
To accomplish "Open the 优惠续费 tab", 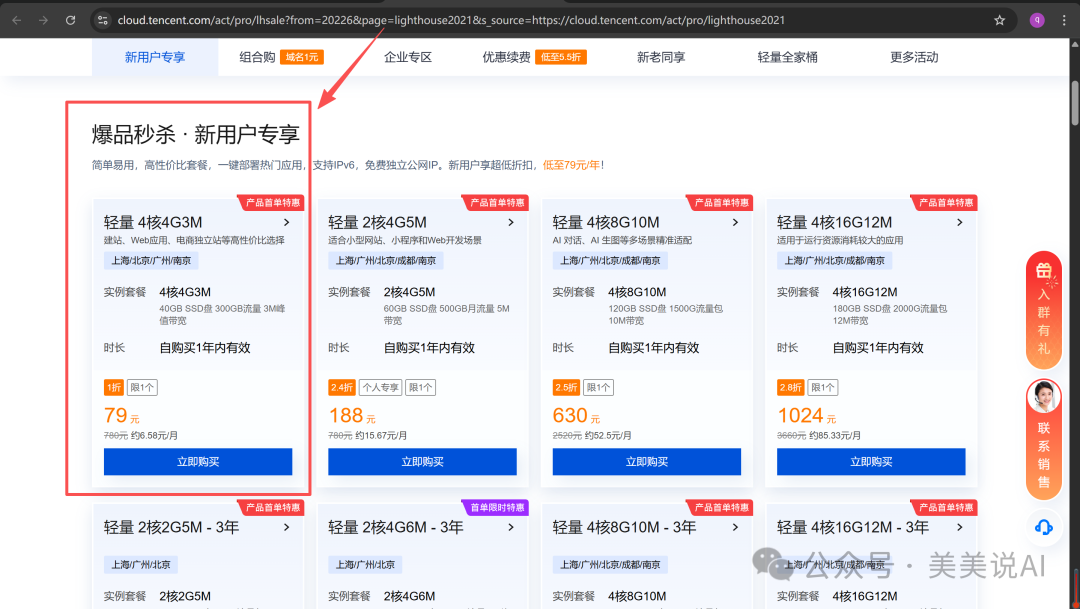I will point(510,57).
